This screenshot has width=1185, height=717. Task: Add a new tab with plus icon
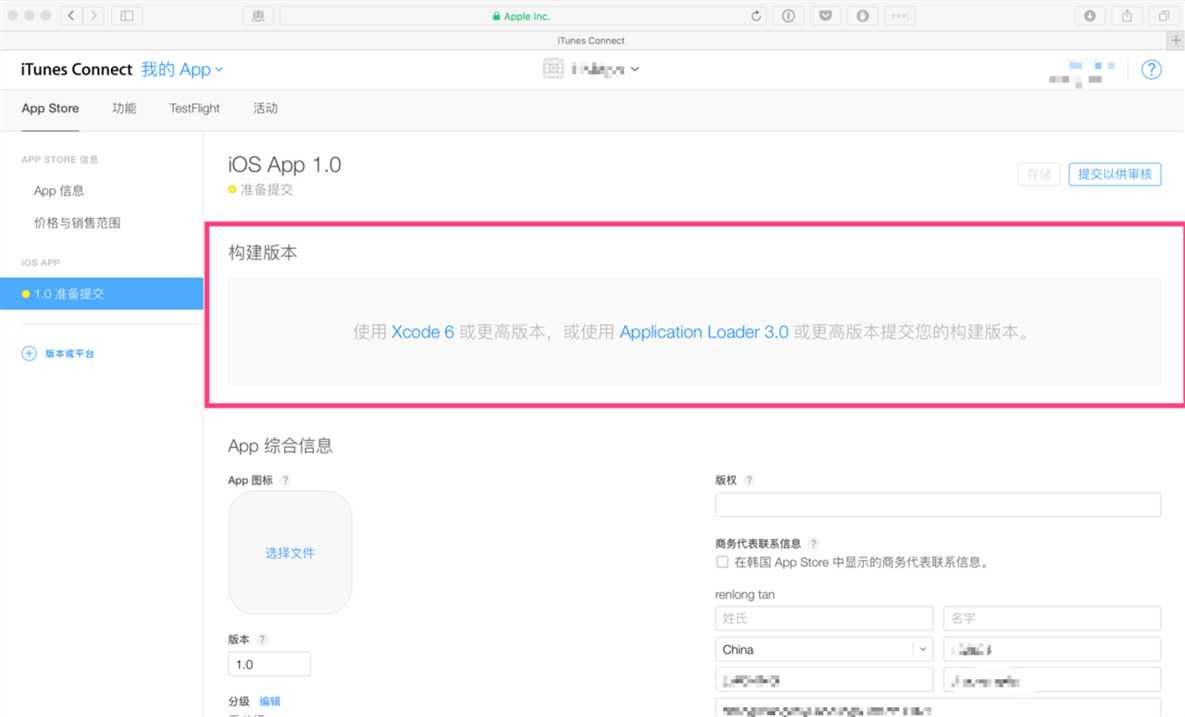[x=1176, y=40]
